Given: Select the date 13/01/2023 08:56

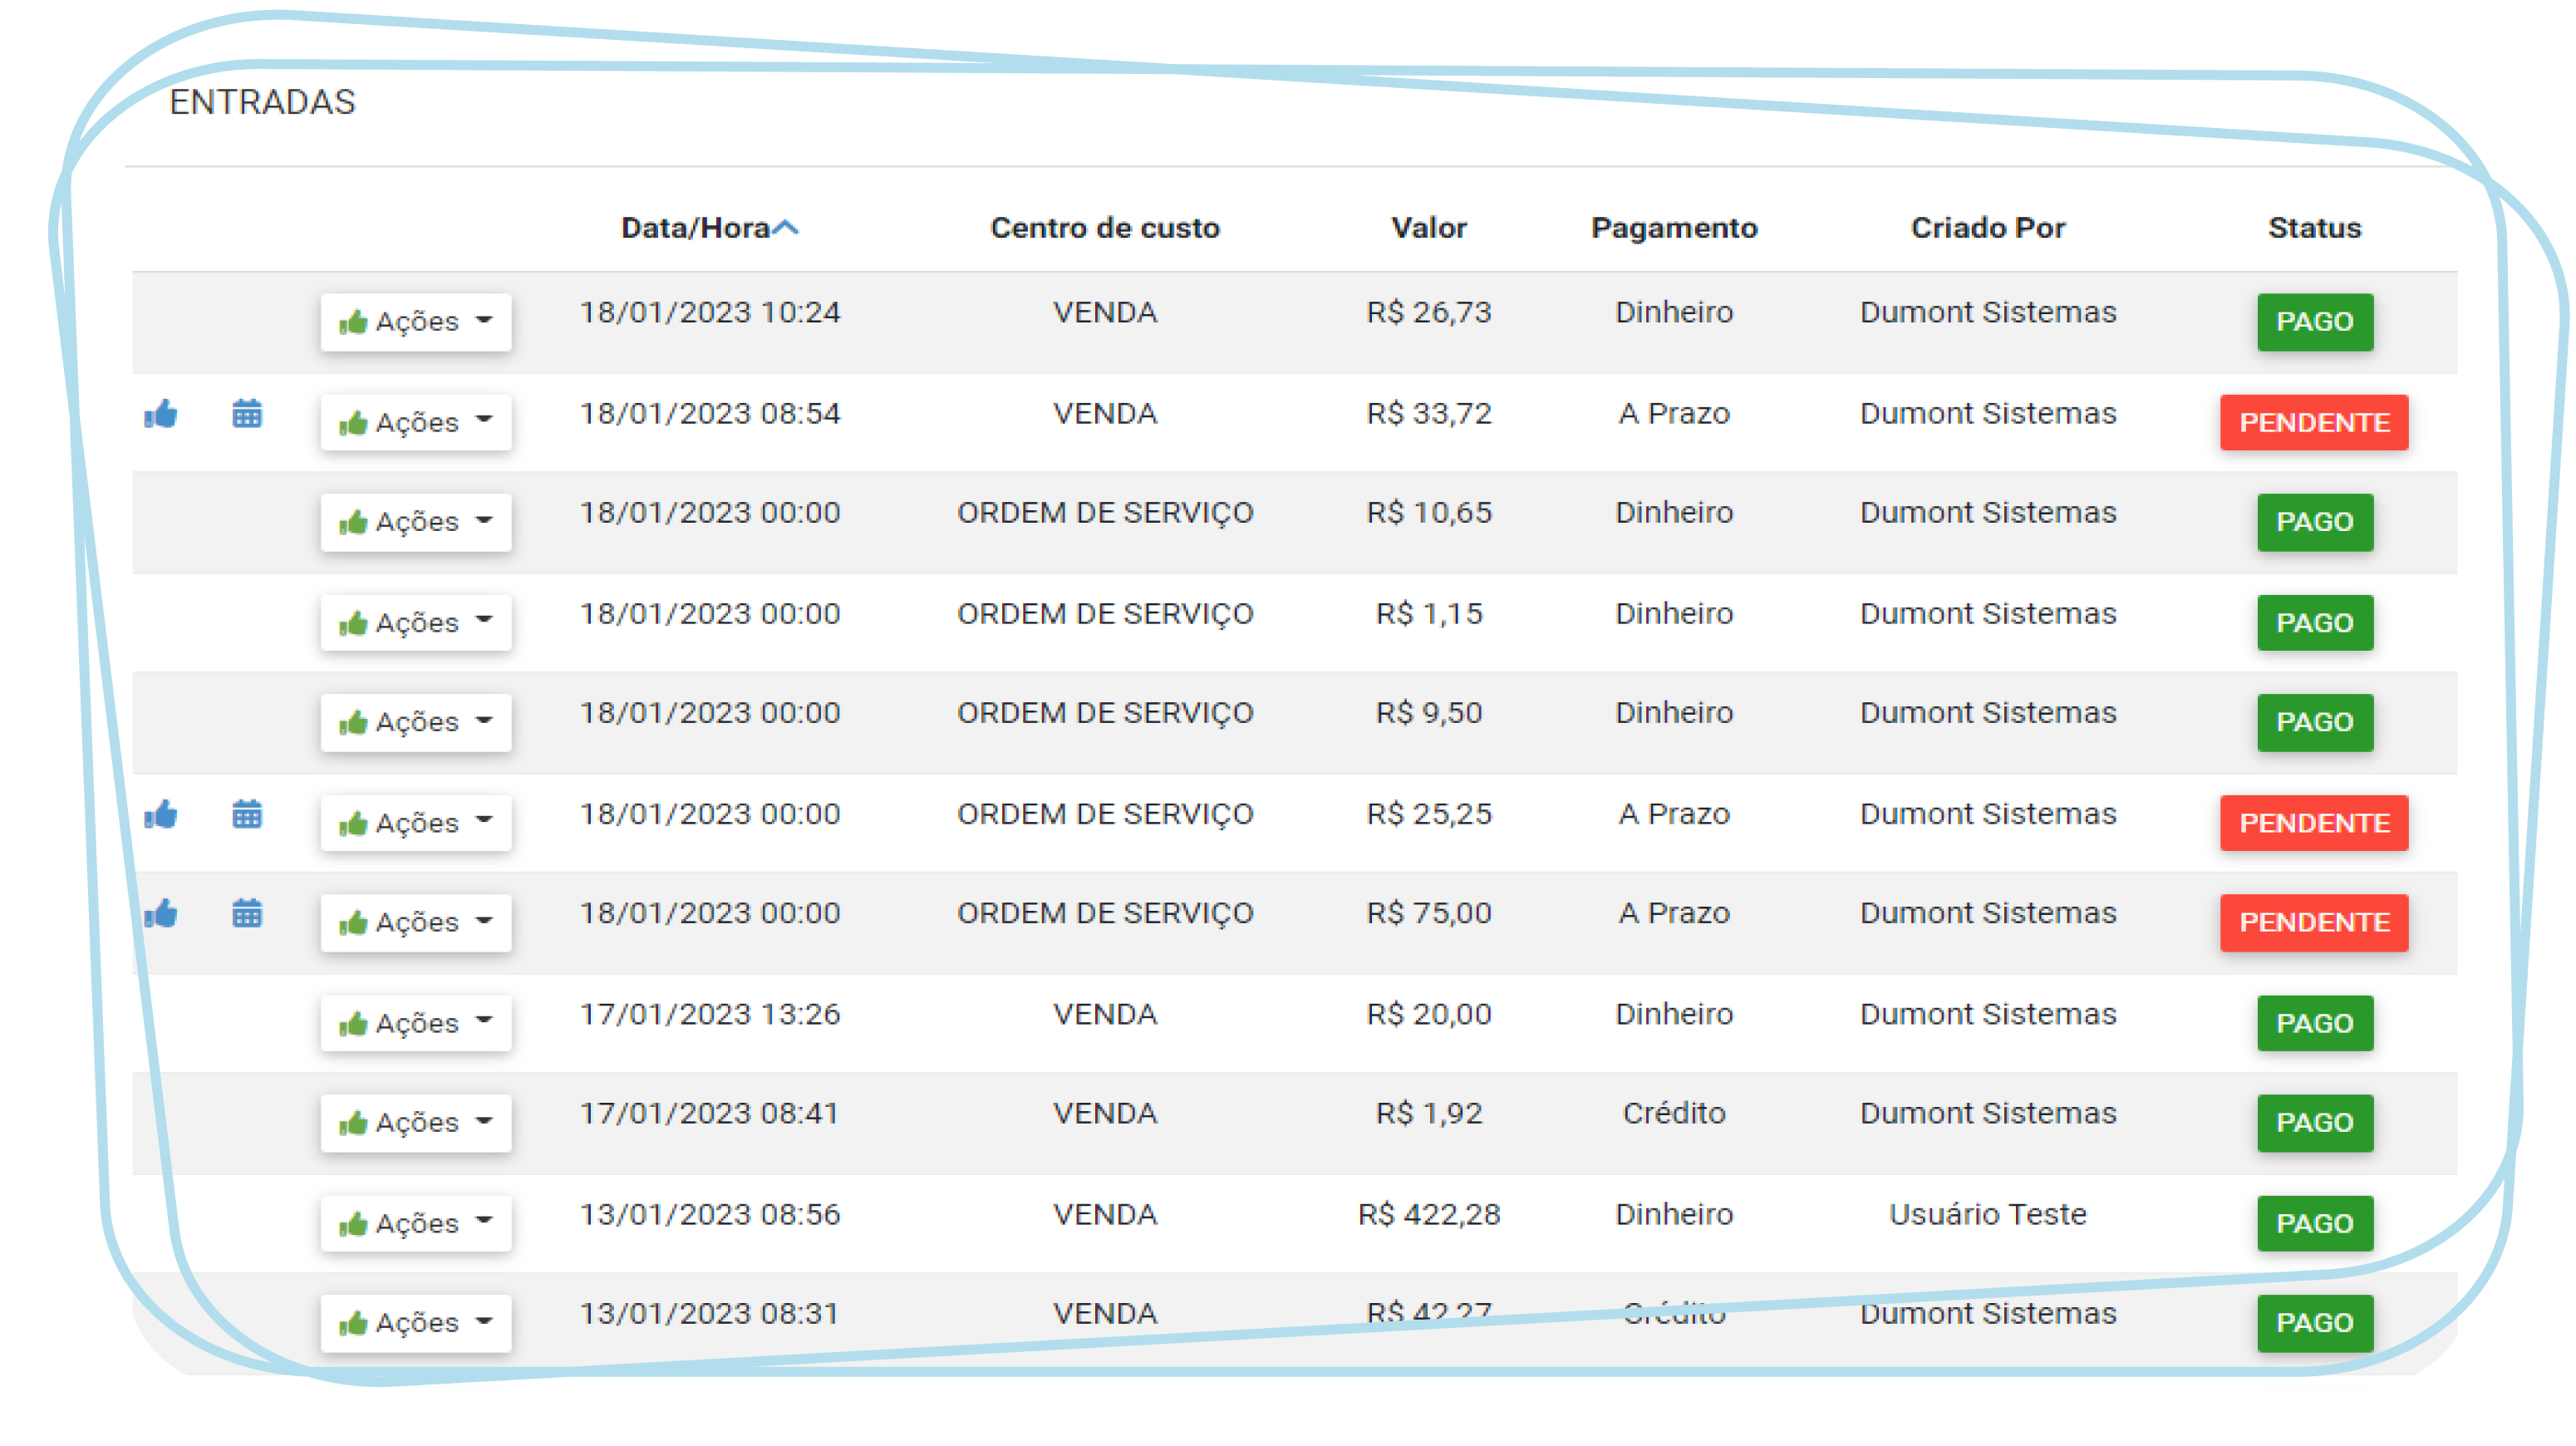Looking at the screenshot, I should (710, 1214).
